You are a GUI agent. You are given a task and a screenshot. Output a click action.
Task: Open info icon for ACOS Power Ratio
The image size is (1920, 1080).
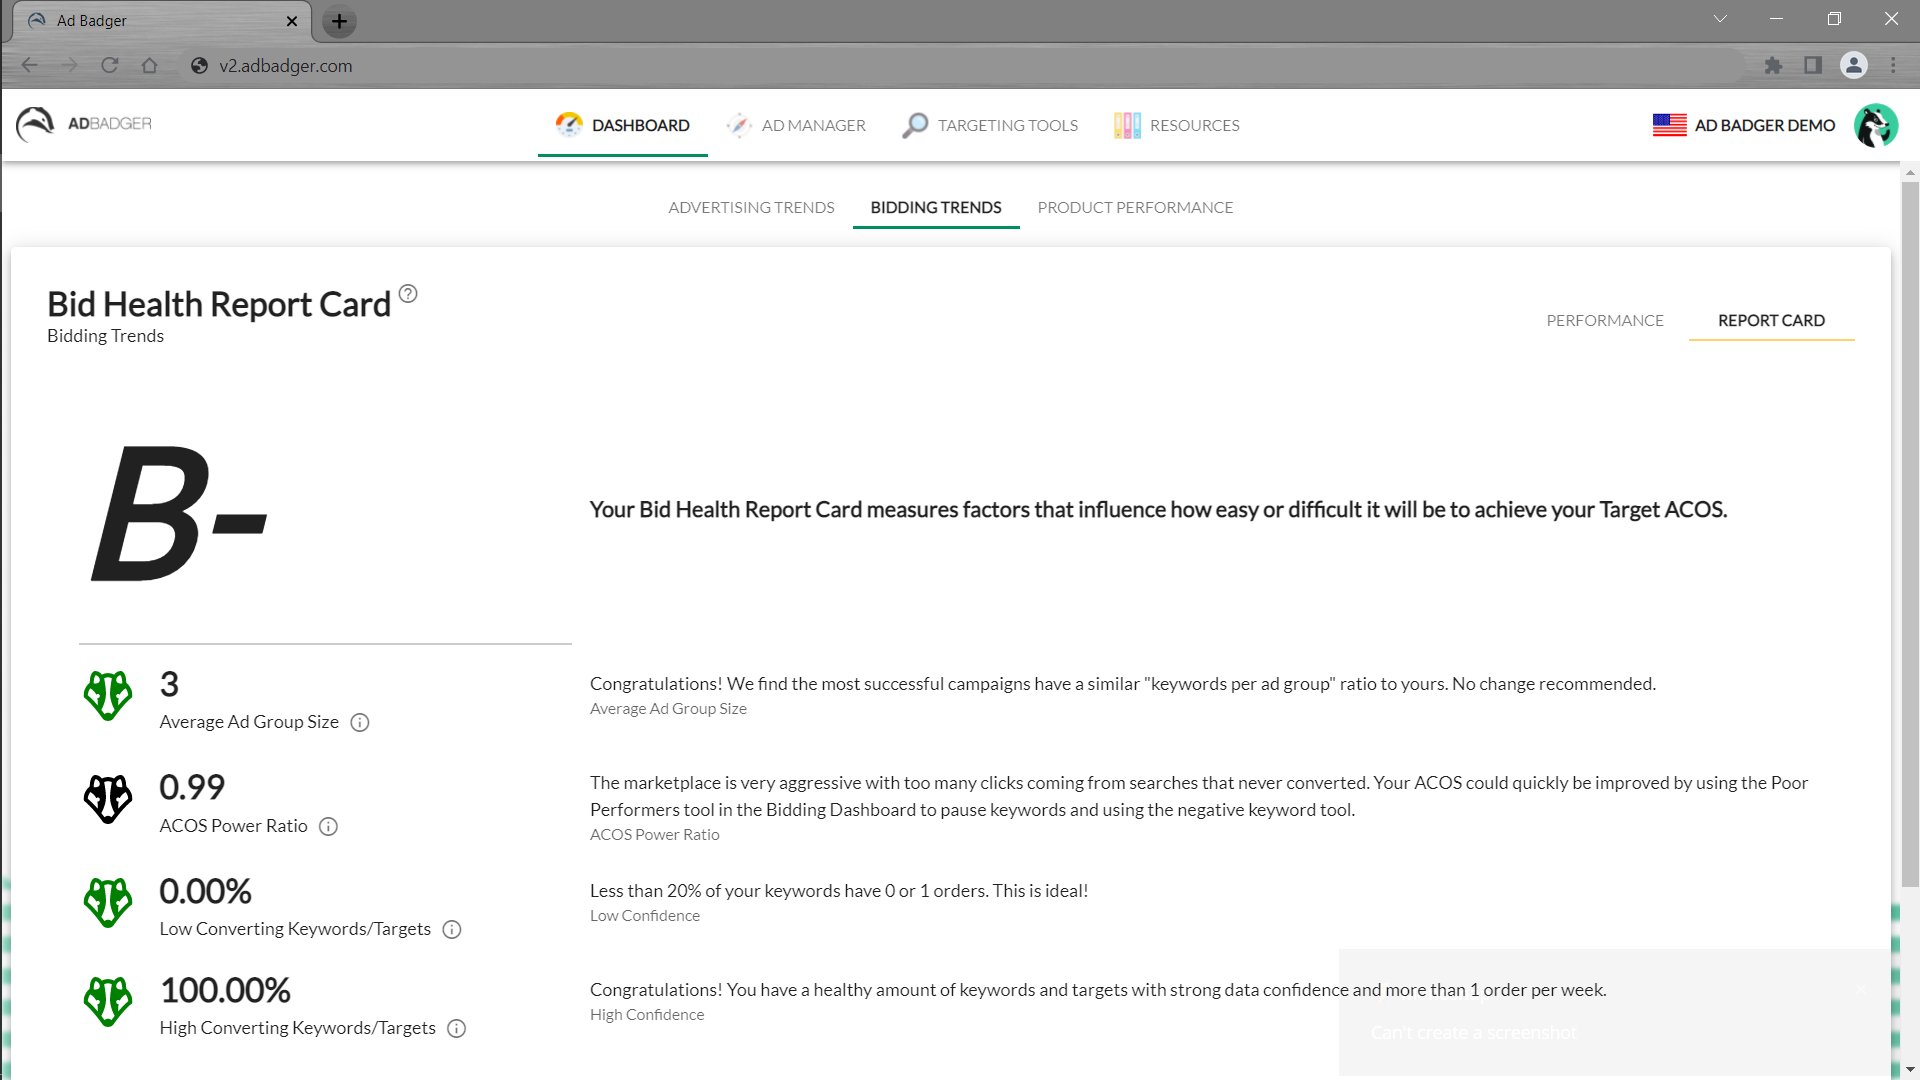click(328, 827)
